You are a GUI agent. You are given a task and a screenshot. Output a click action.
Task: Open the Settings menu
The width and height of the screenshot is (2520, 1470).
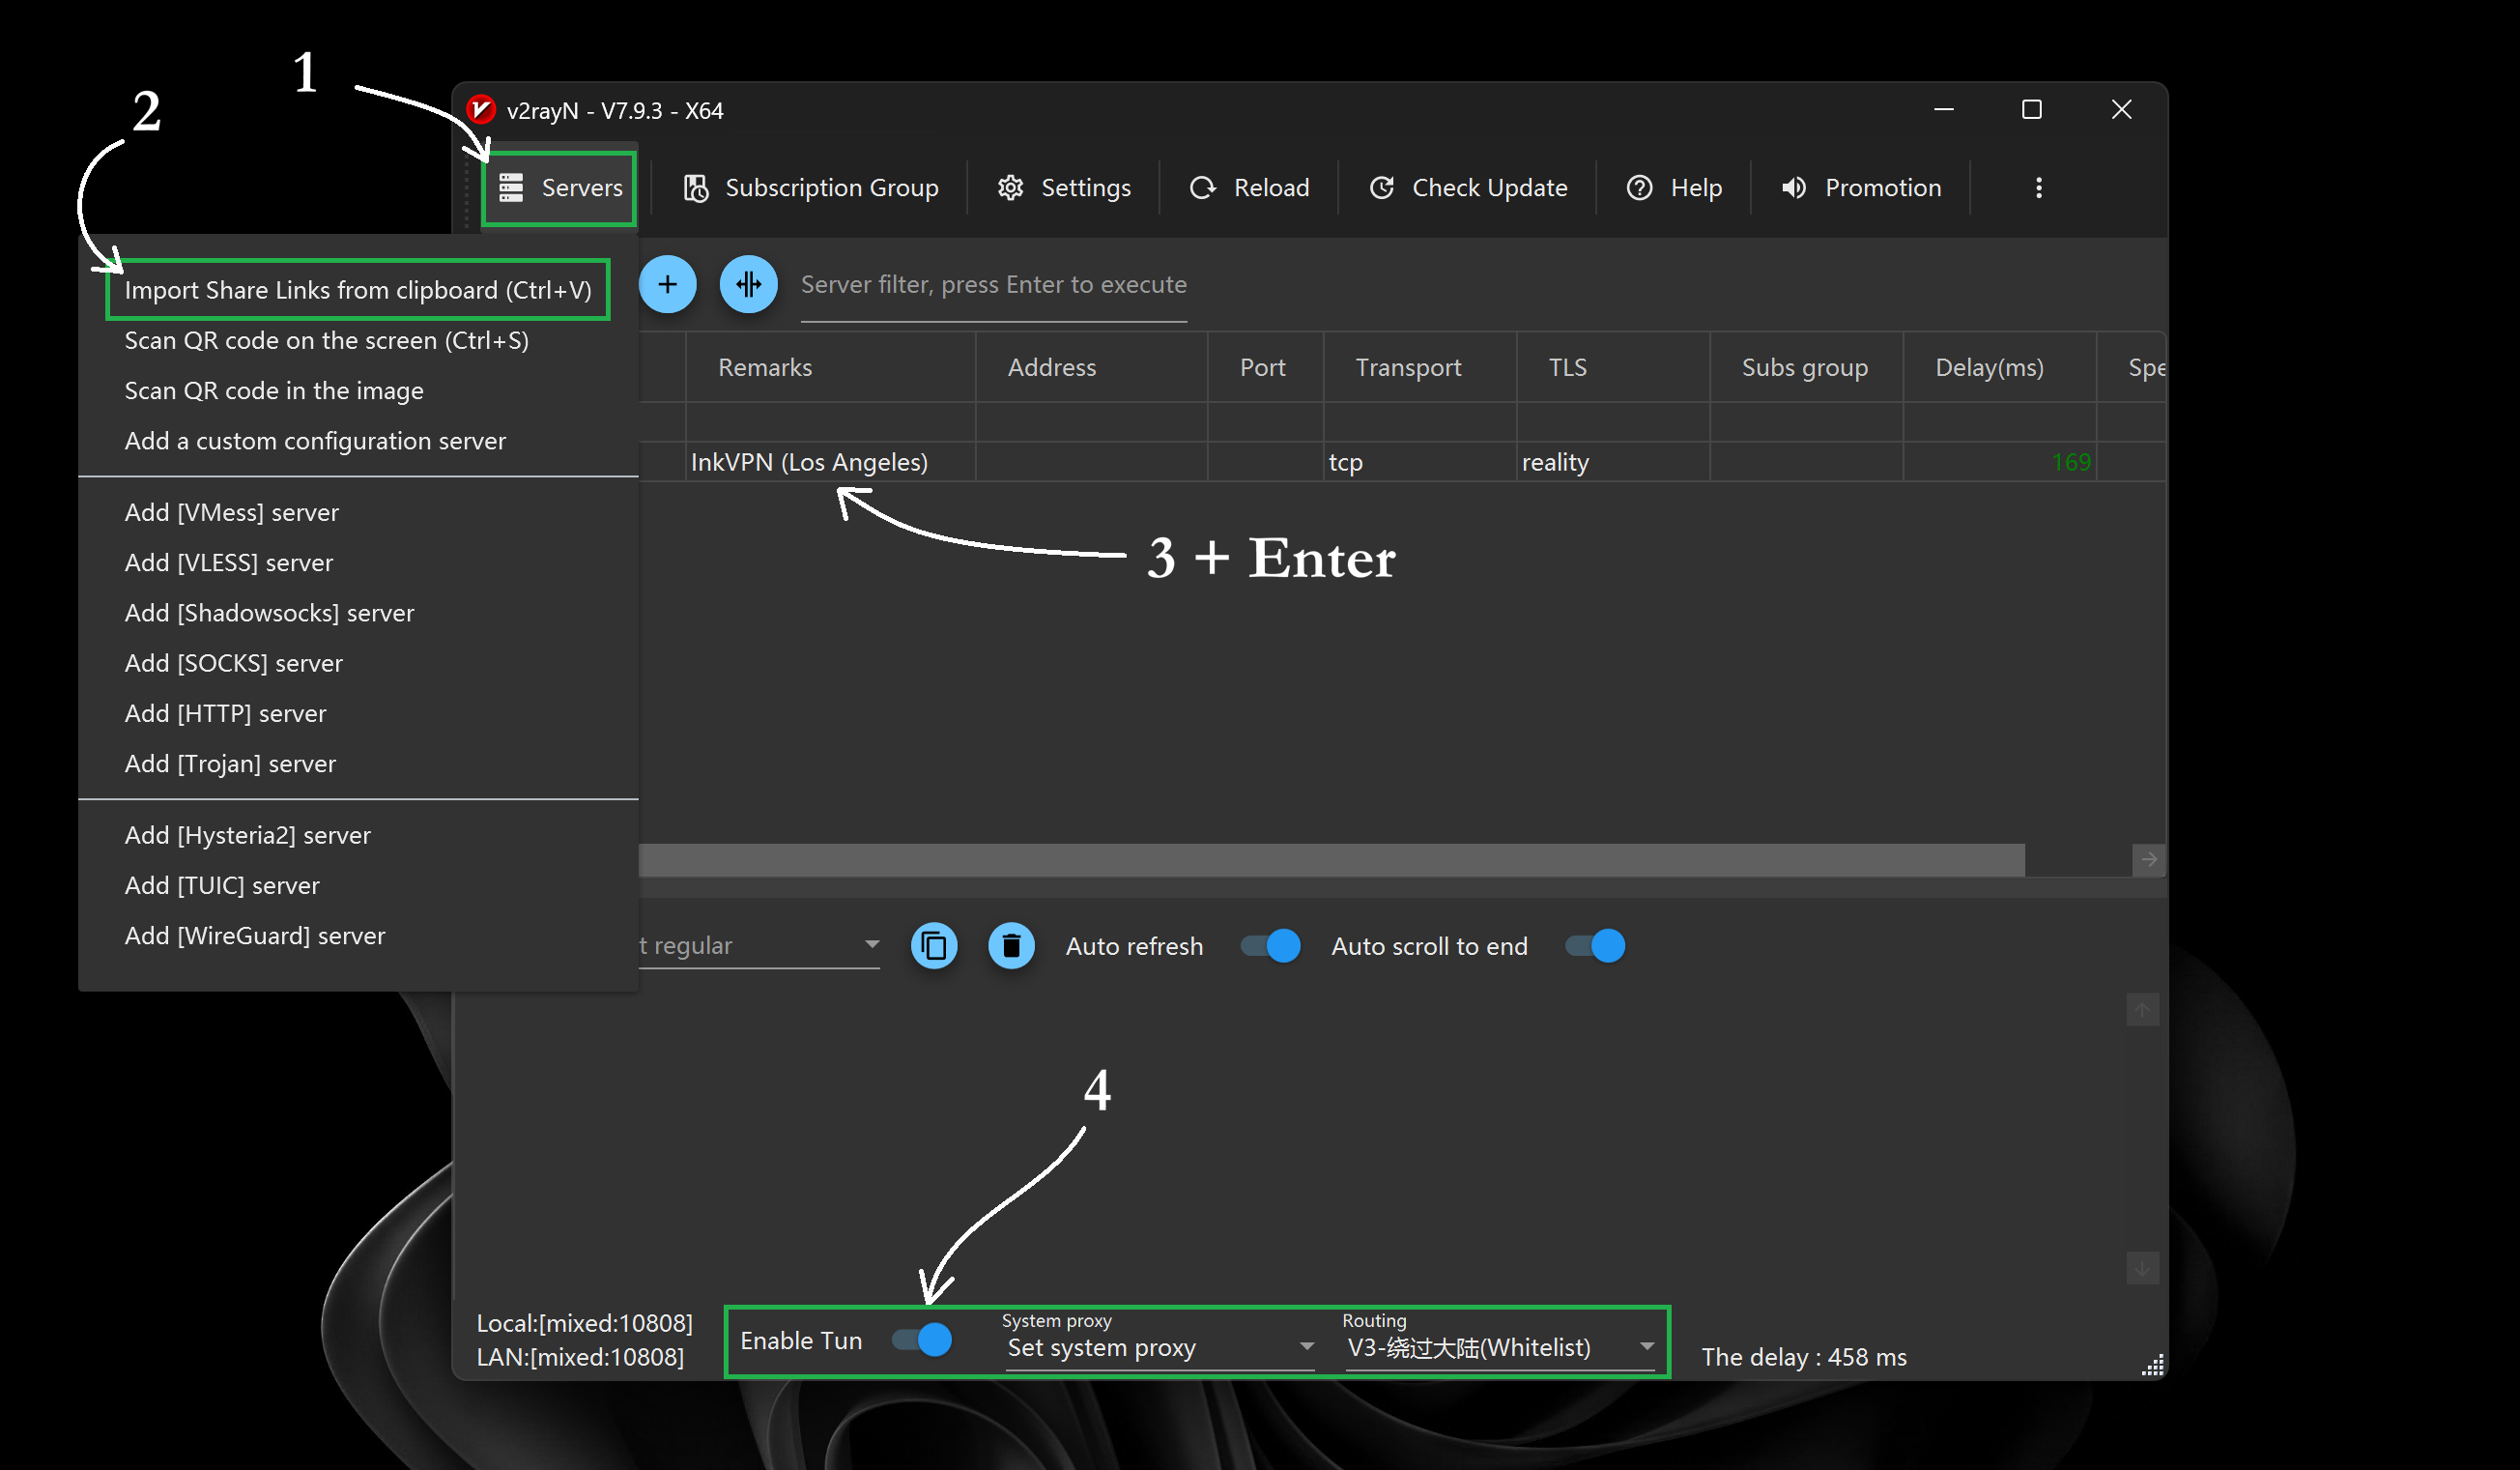click(x=1064, y=188)
